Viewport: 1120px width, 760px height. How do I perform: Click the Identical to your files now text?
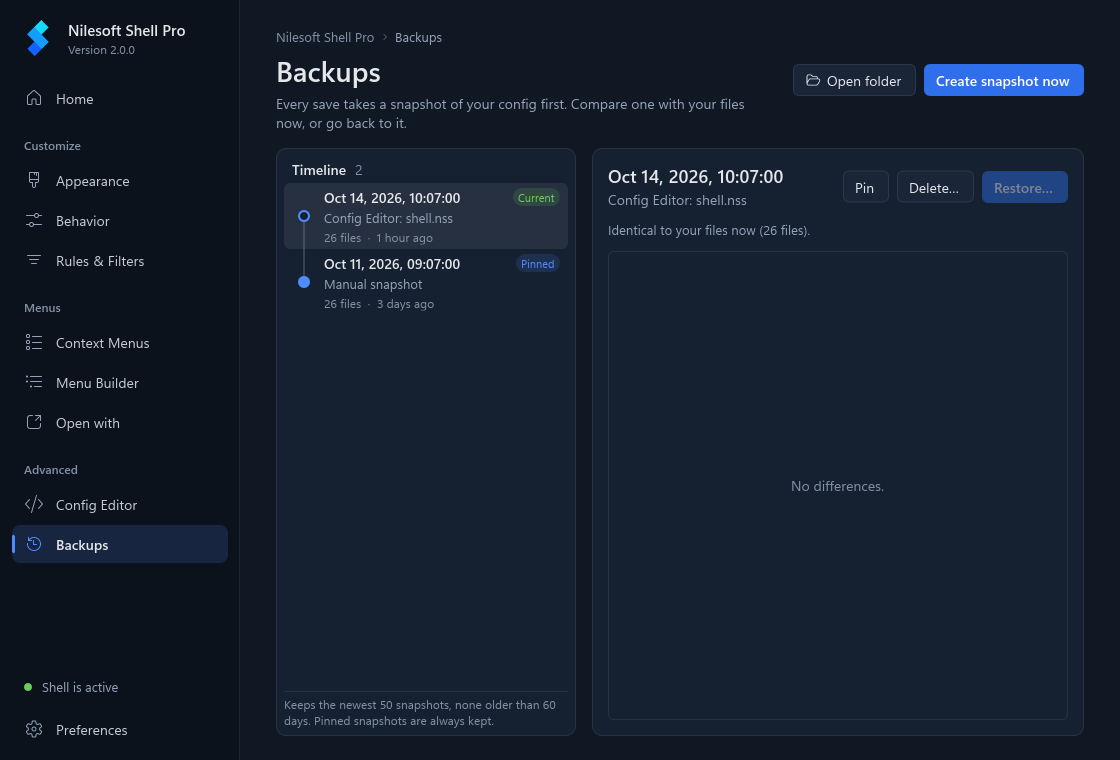click(x=709, y=231)
